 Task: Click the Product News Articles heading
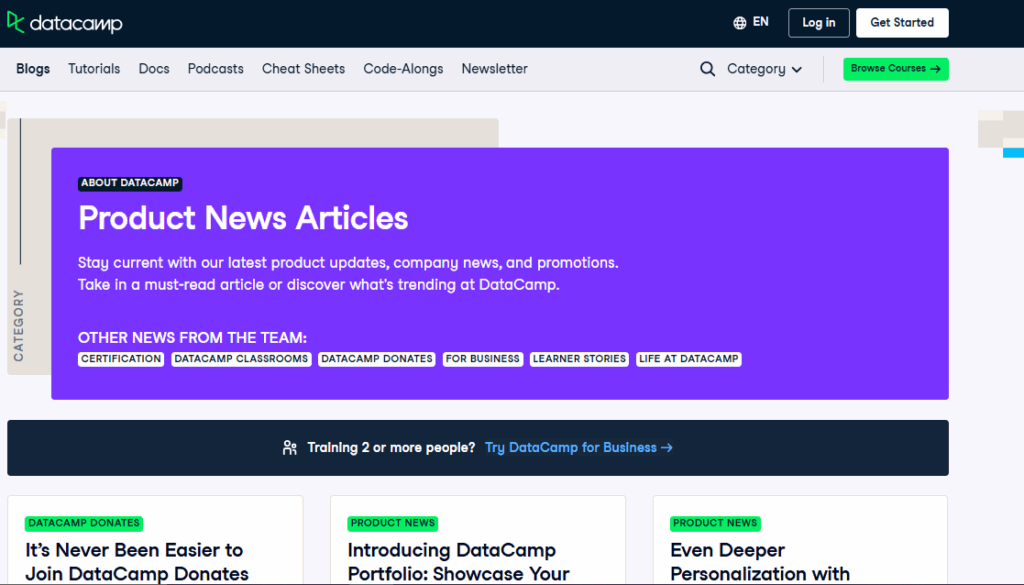243,218
